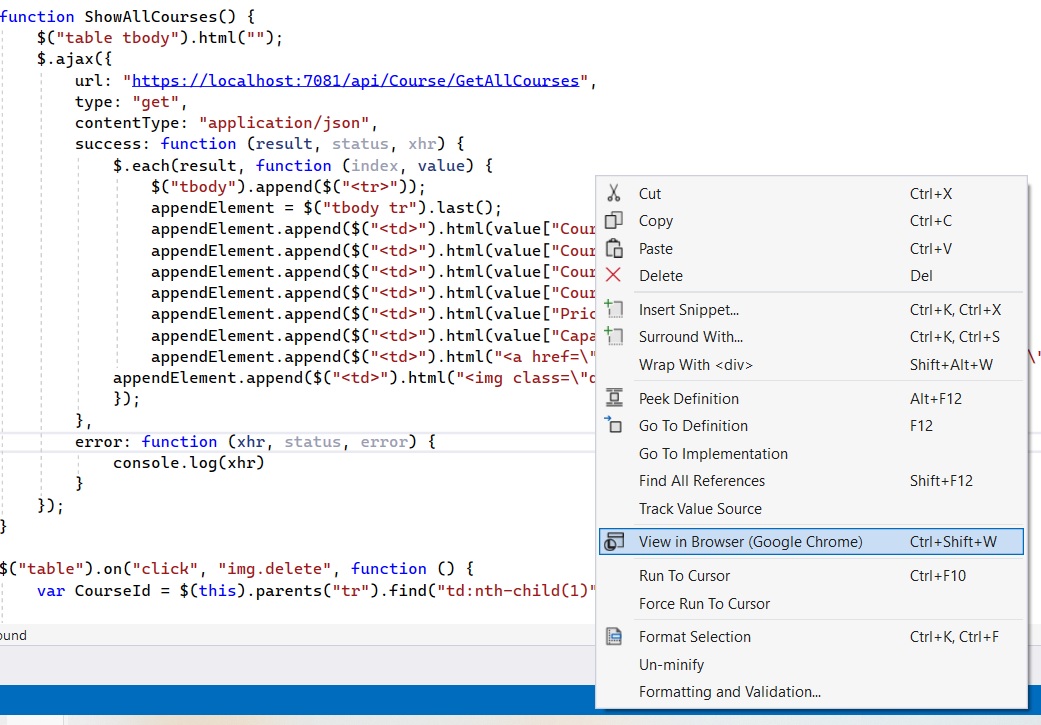
Task: Click the Paste clipboard icon
Action: click(614, 248)
